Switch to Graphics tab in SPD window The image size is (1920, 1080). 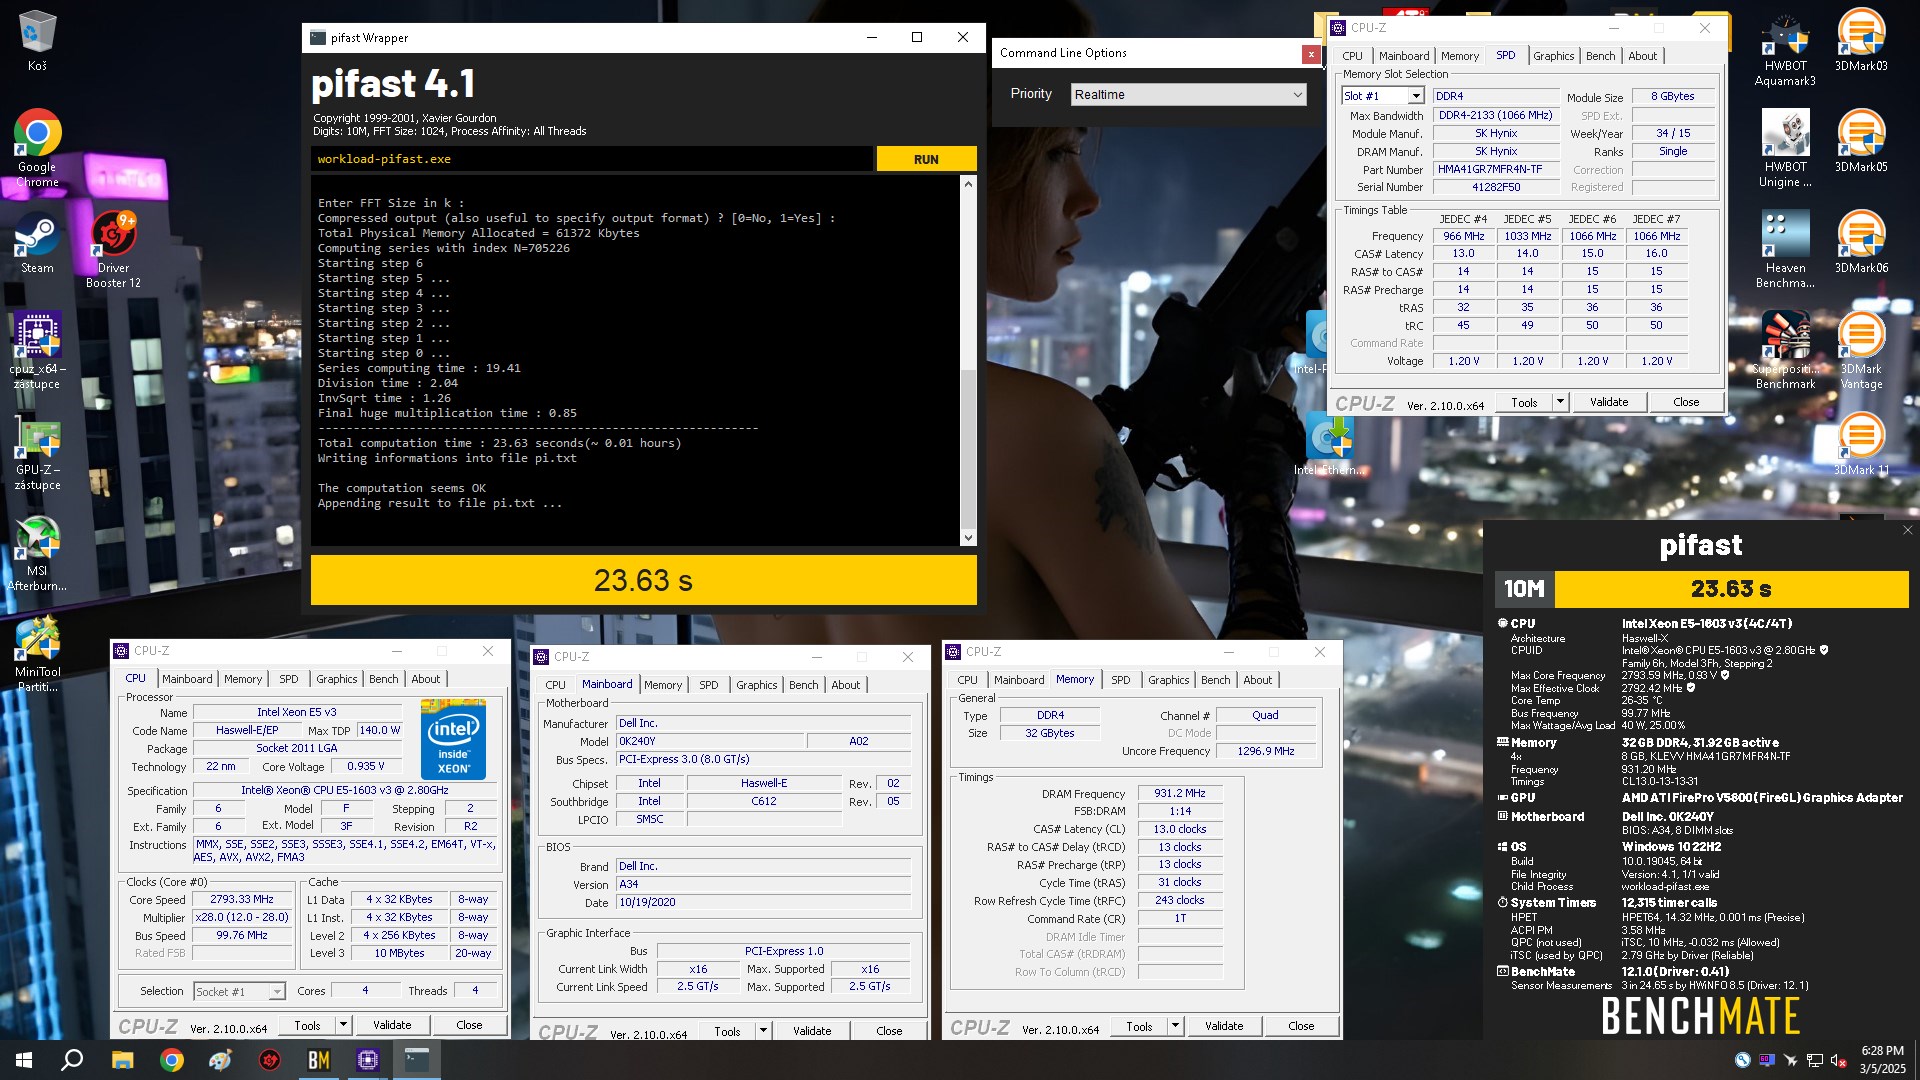click(x=1553, y=56)
